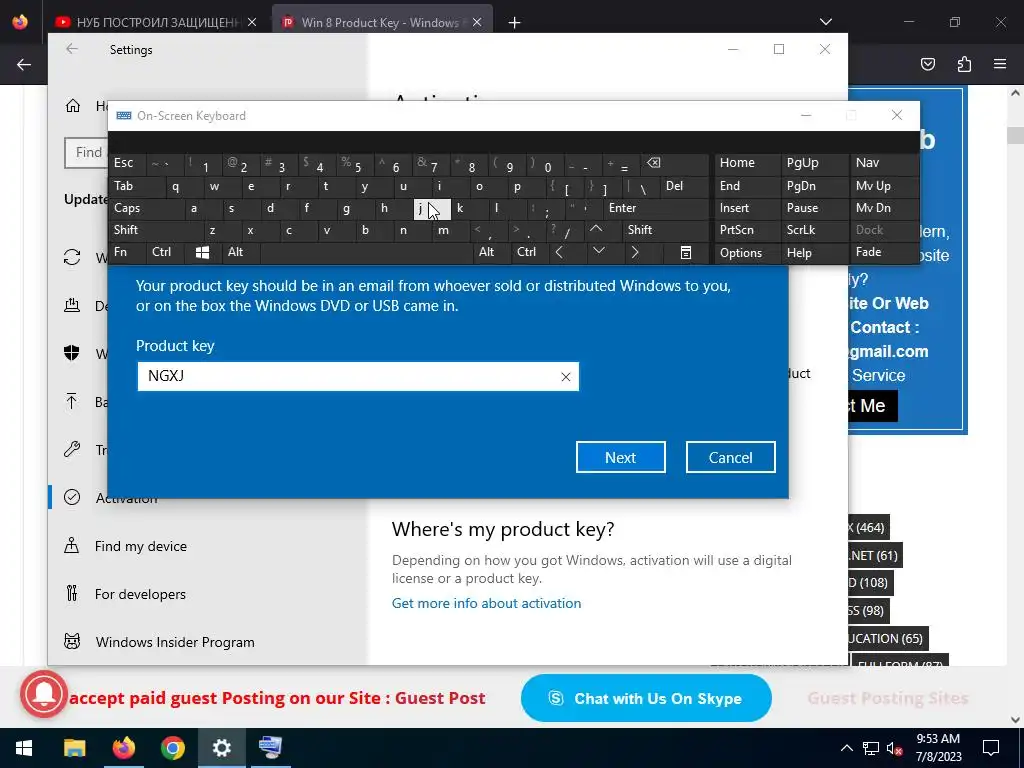This screenshot has height=768, width=1024.
Task: Click the spacebar on On-Screen Keyboard
Action: (366, 252)
